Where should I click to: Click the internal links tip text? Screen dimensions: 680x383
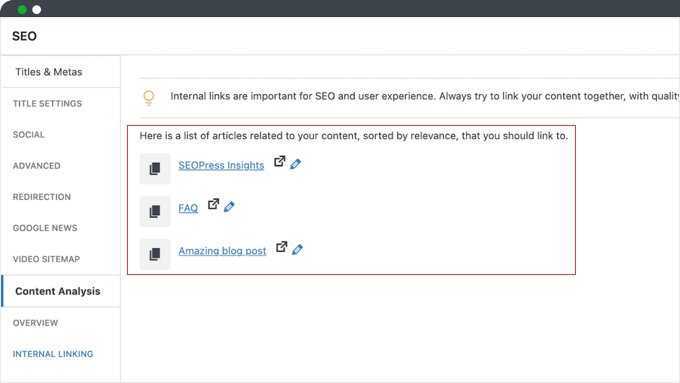[x=425, y=96]
